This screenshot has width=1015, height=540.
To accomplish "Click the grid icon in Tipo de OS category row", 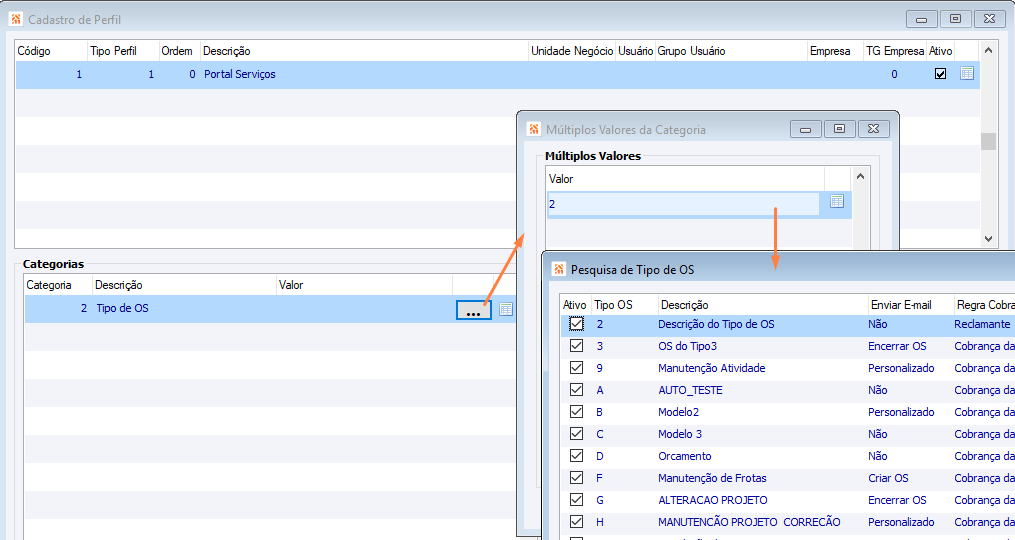I will coord(506,309).
